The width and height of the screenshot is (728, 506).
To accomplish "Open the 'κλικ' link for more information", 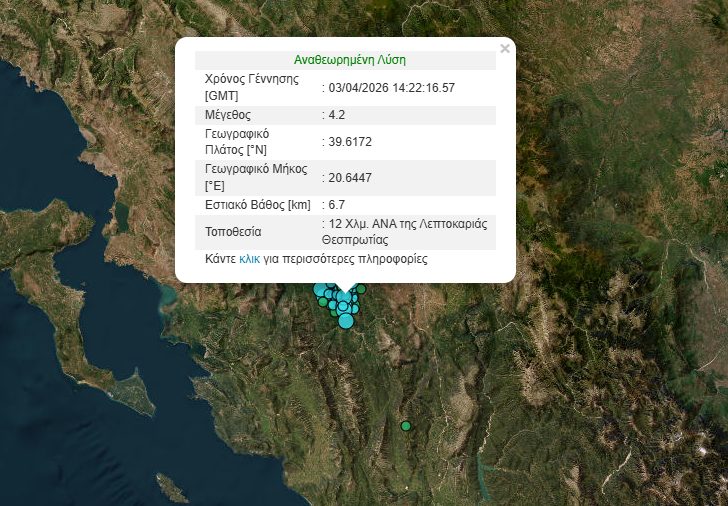I will (x=250, y=259).
